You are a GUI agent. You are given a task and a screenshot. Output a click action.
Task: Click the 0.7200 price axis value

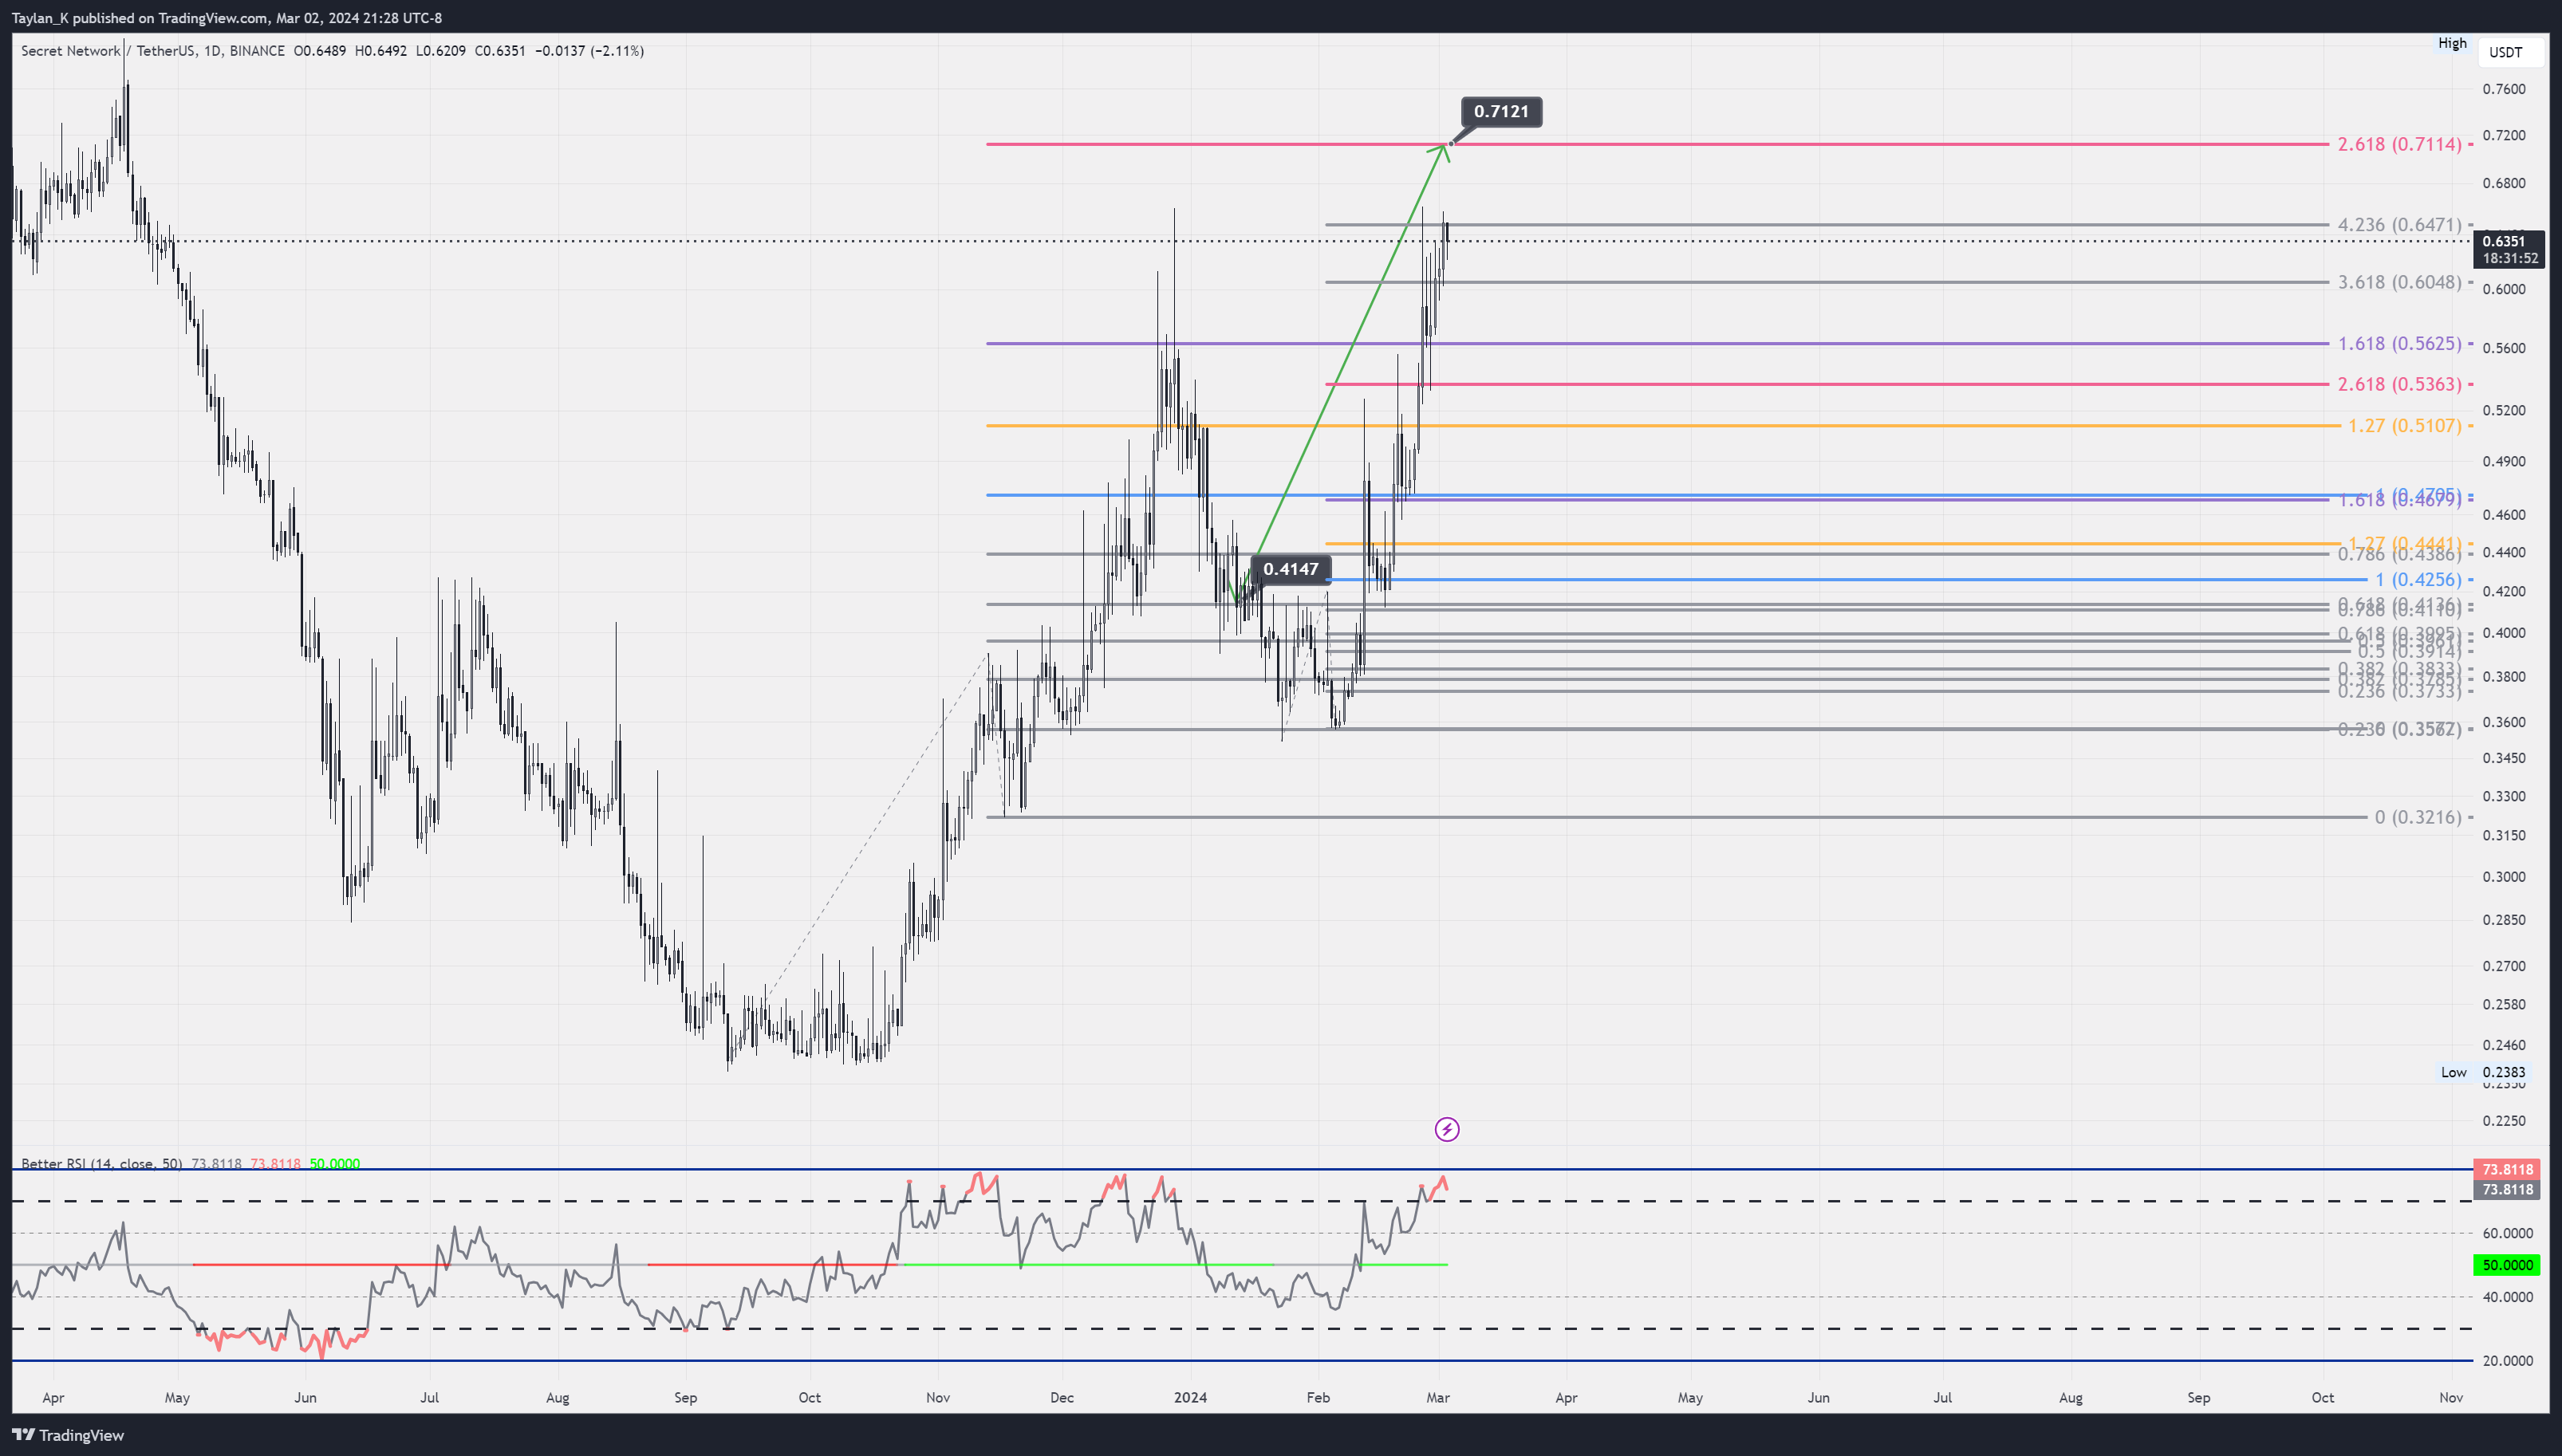pos(2504,135)
